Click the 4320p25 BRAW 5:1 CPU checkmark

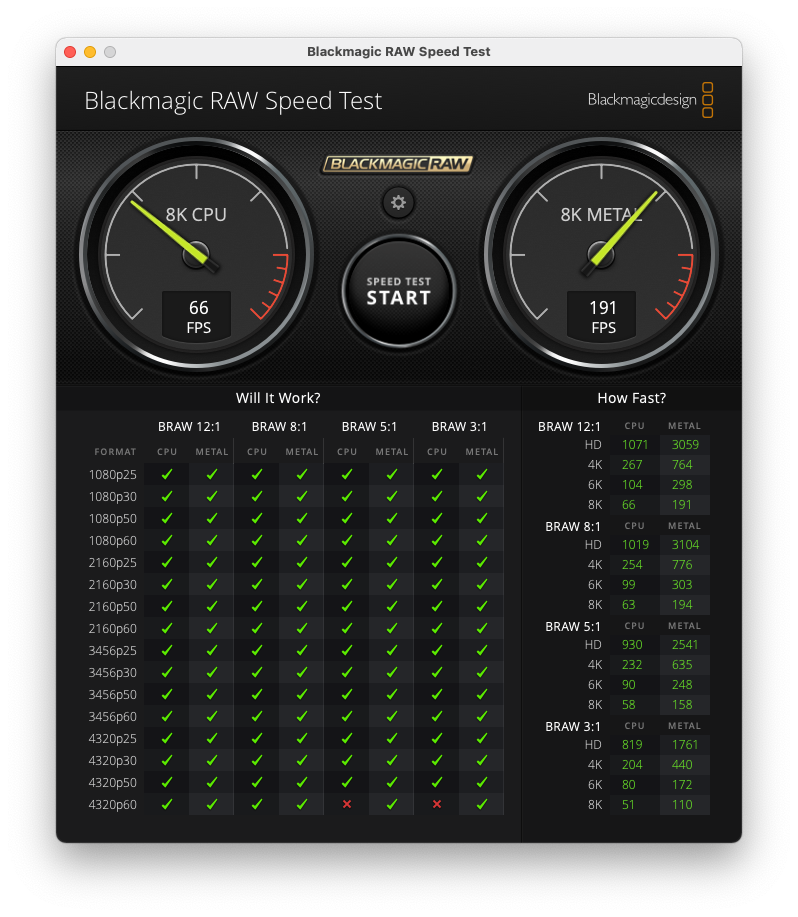(347, 738)
